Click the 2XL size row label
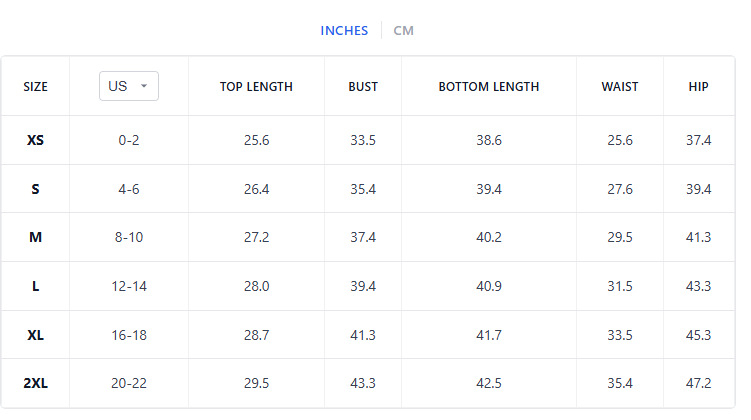This screenshot has width=751, height=420. click(35, 383)
